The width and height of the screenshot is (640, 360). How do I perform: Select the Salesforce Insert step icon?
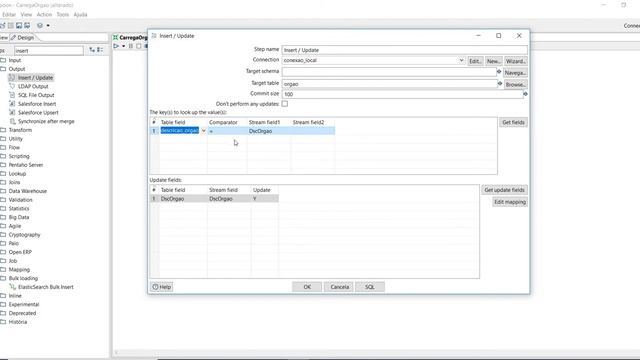12,104
